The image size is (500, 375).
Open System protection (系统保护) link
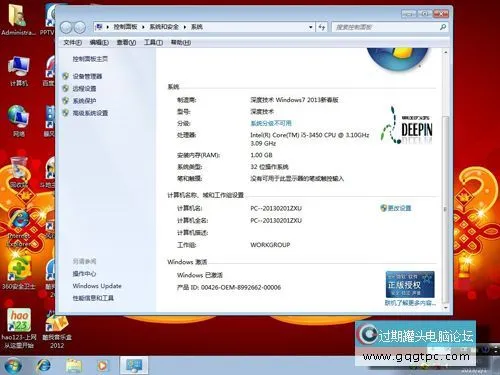click(x=84, y=101)
